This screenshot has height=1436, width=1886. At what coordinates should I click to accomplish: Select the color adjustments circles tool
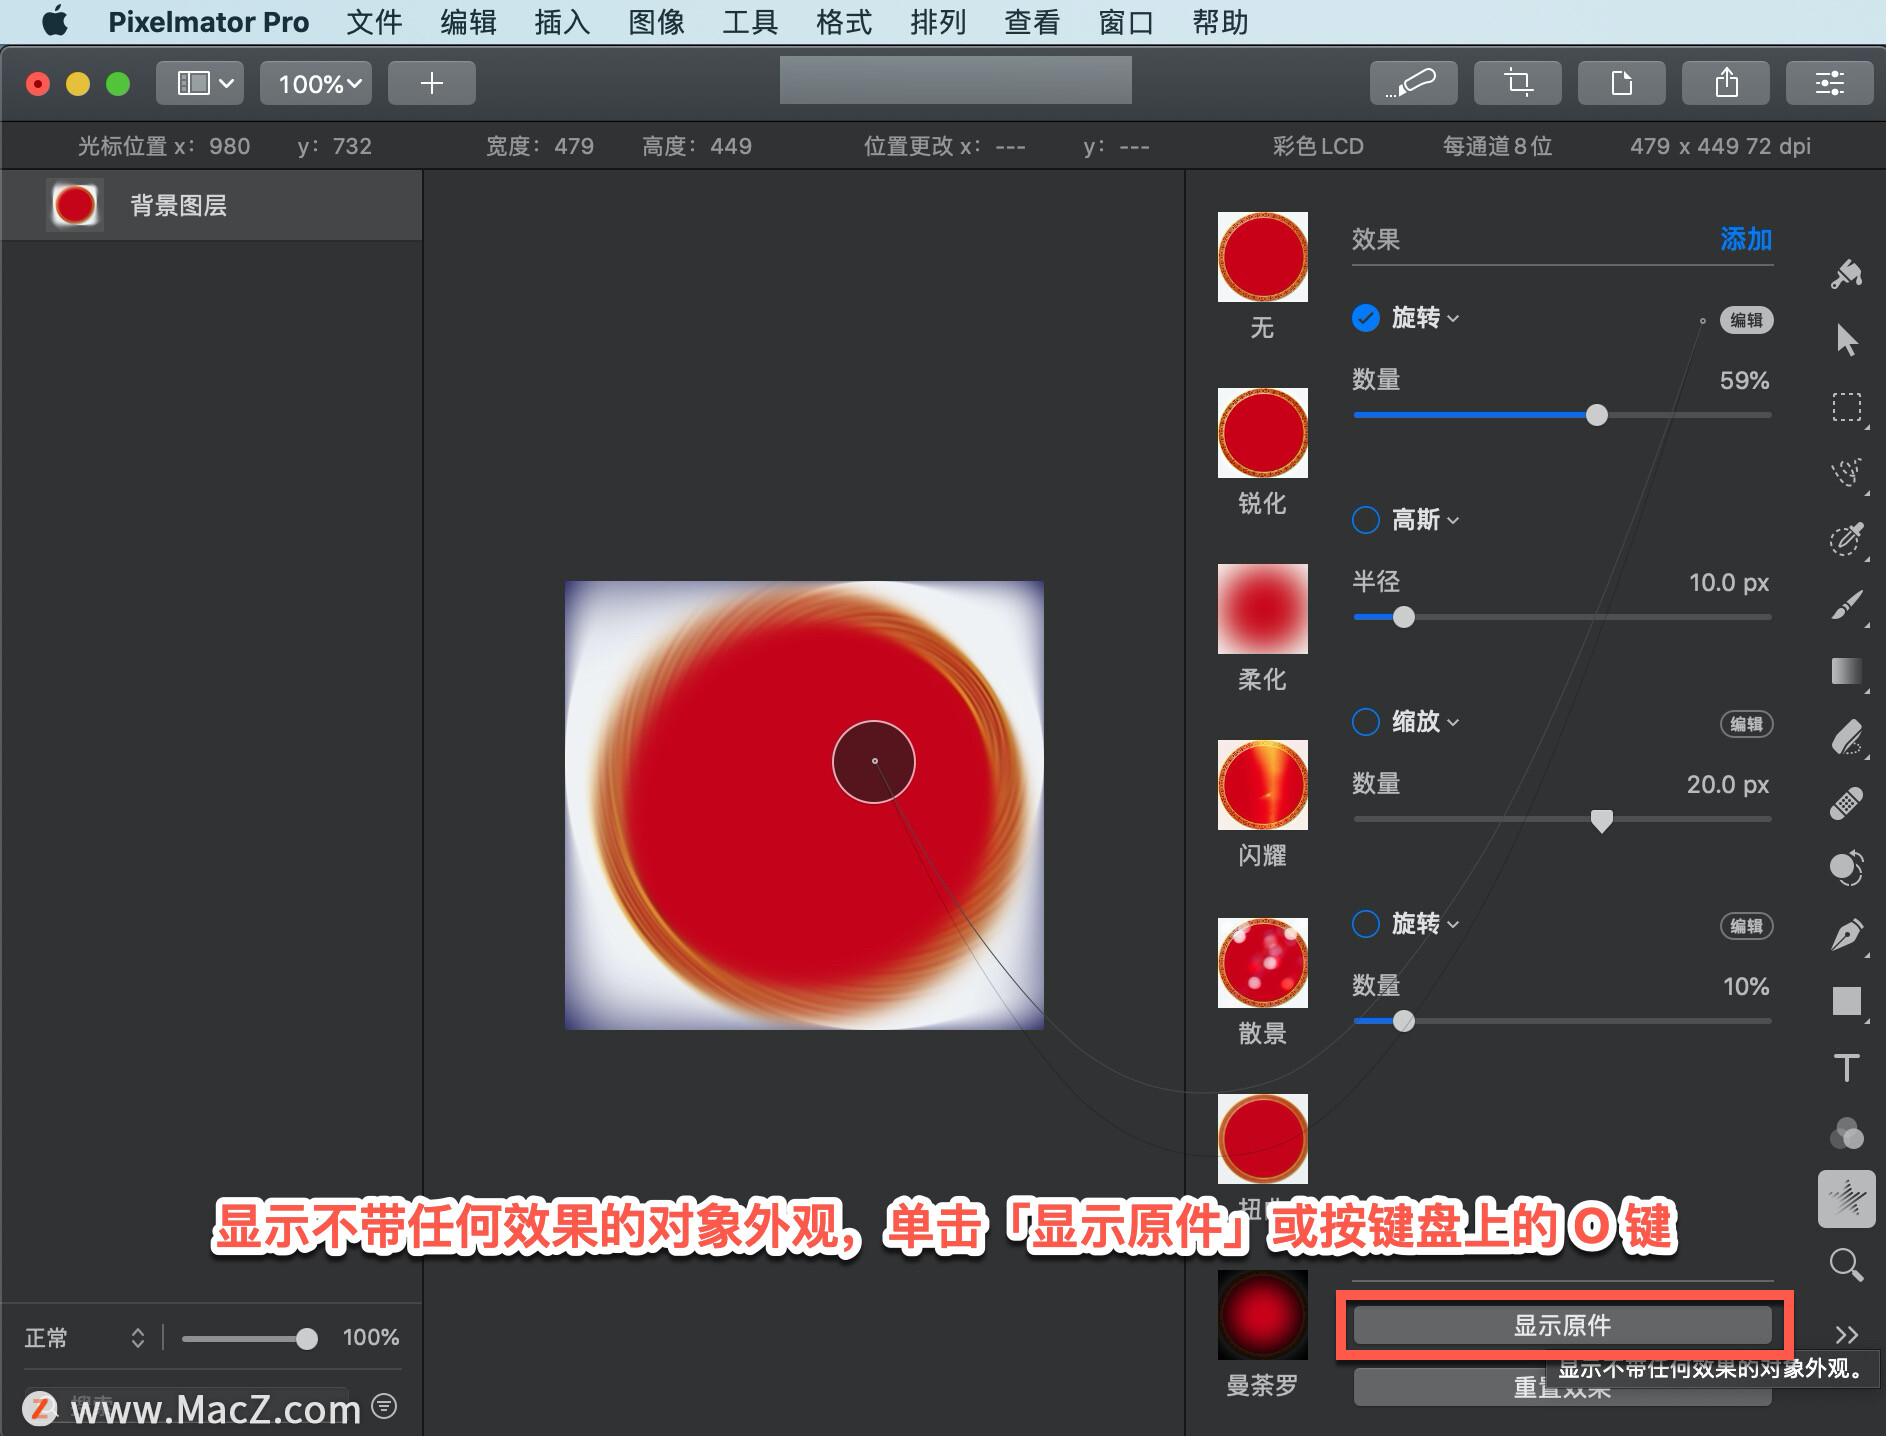(1846, 1133)
